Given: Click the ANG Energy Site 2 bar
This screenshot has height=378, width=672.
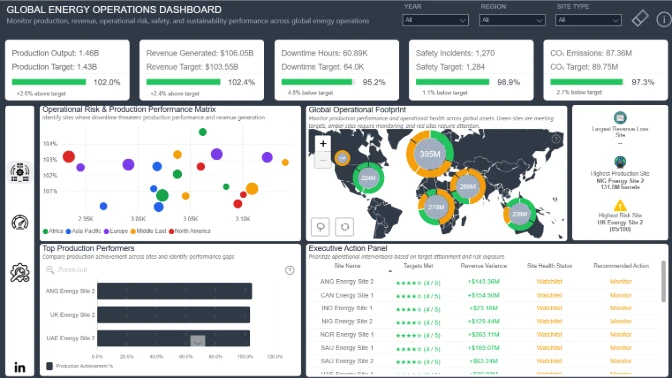Looking at the screenshot, I should (174, 291).
